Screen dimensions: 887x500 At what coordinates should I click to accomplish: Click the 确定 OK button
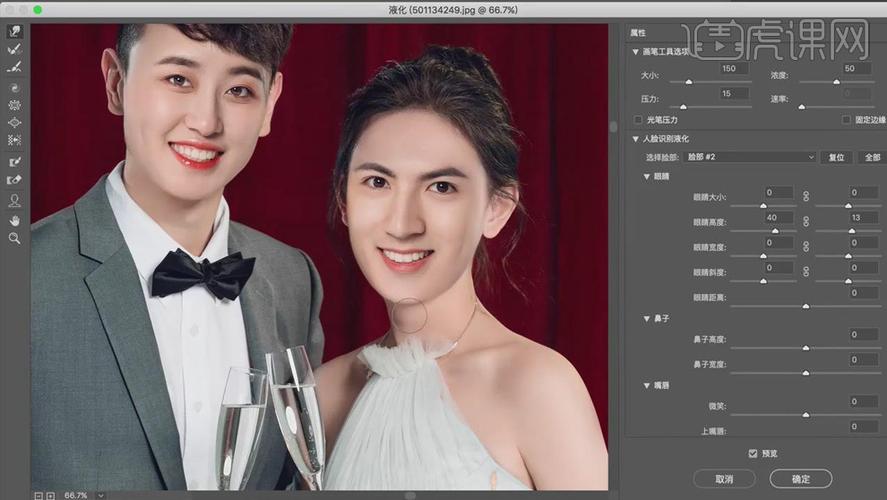801,479
